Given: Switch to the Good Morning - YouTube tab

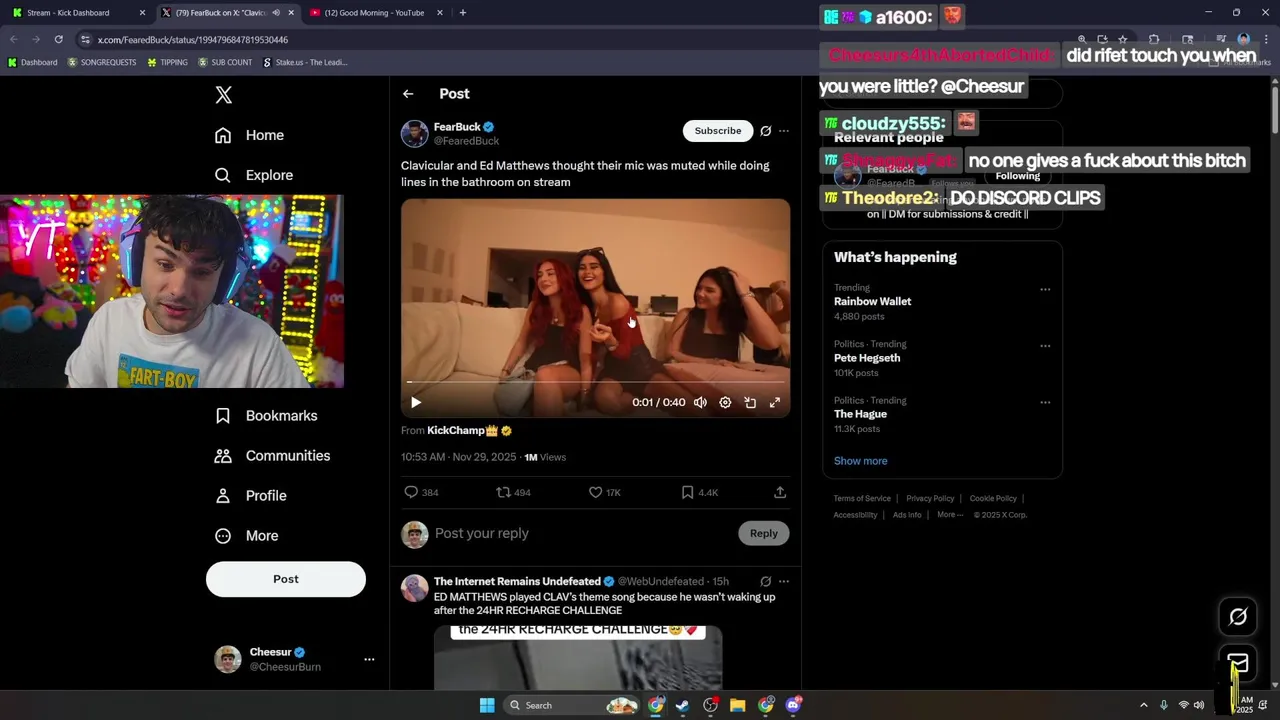Looking at the screenshot, I should coord(373,13).
